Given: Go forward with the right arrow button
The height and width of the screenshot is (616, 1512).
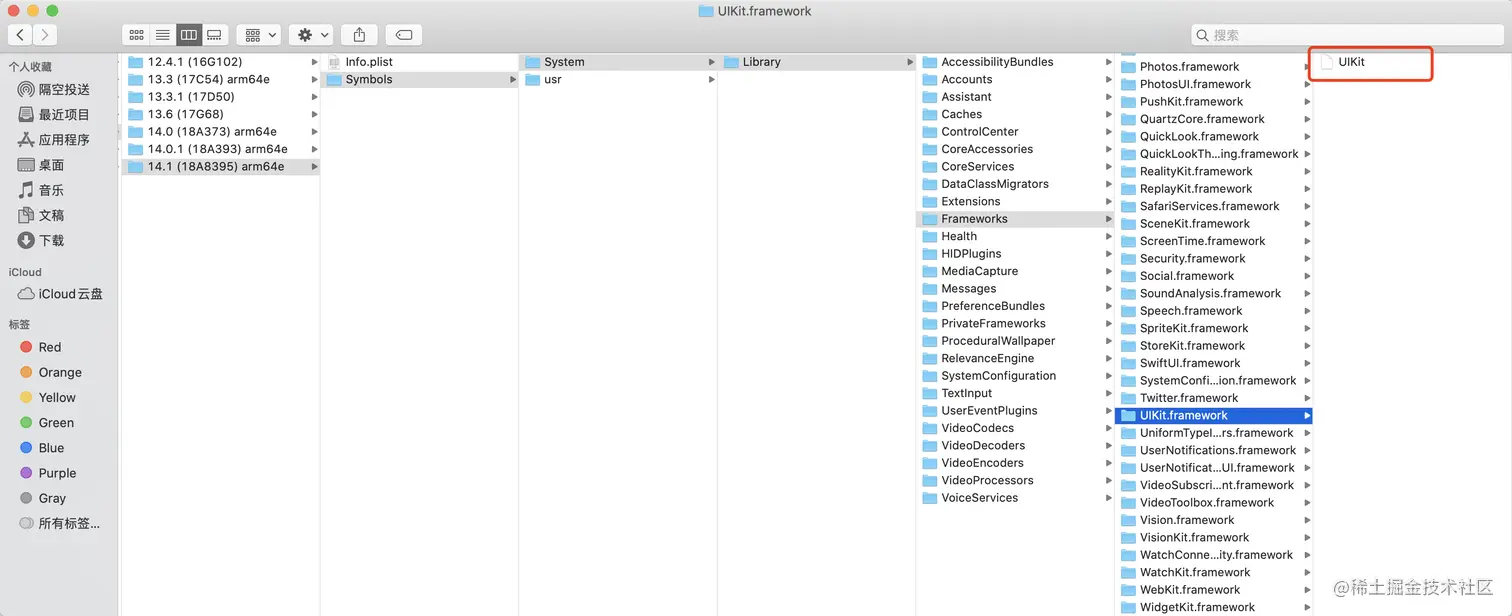Looking at the screenshot, I should (x=44, y=35).
